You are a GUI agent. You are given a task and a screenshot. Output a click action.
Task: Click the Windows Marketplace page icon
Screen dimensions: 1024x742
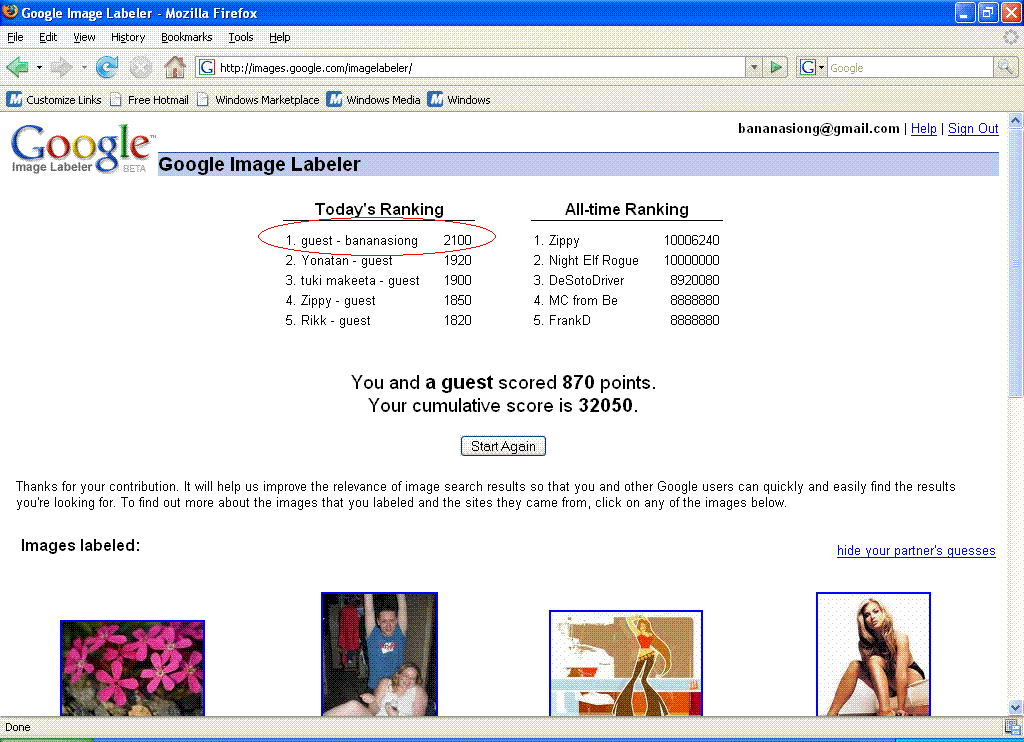(203, 99)
